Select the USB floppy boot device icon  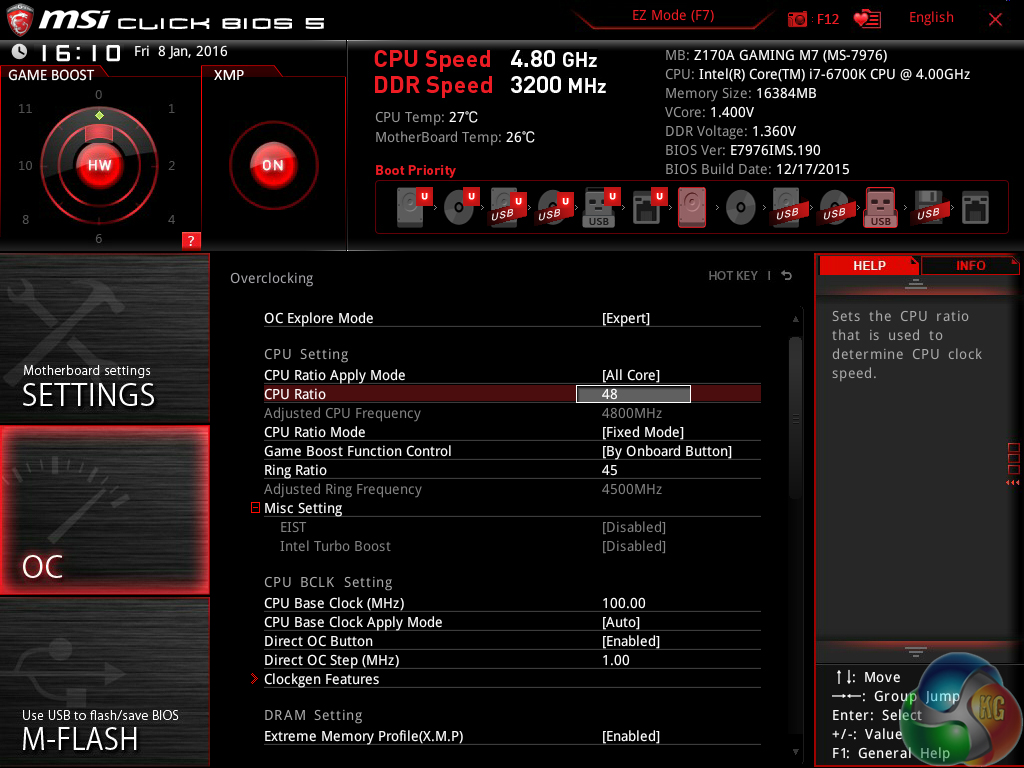pyautogui.click(x=928, y=207)
